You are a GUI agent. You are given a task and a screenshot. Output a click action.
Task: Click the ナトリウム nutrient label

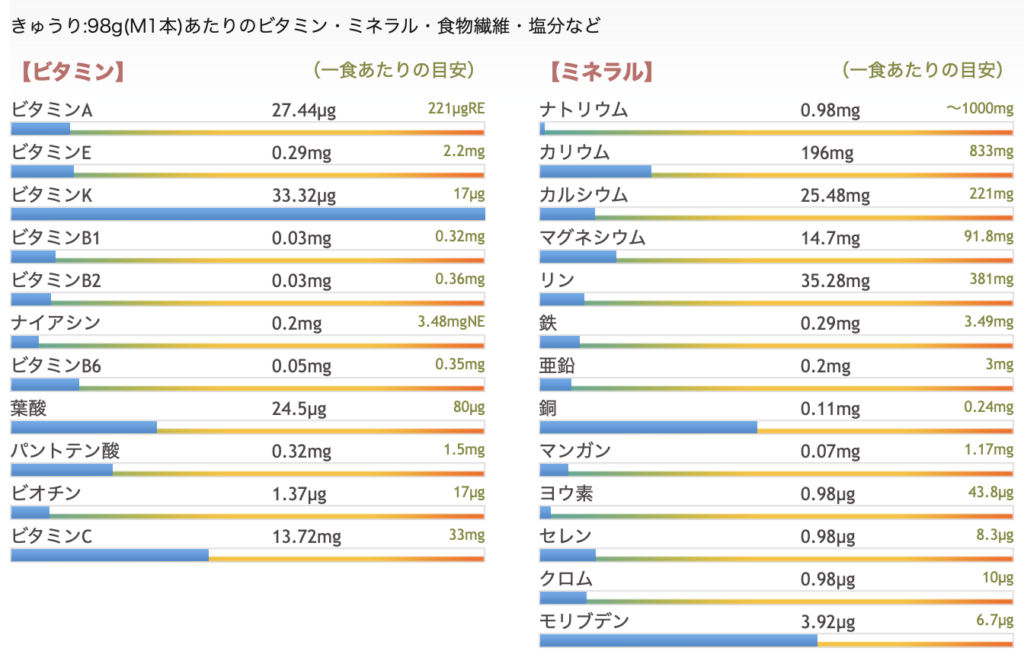tap(583, 110)
